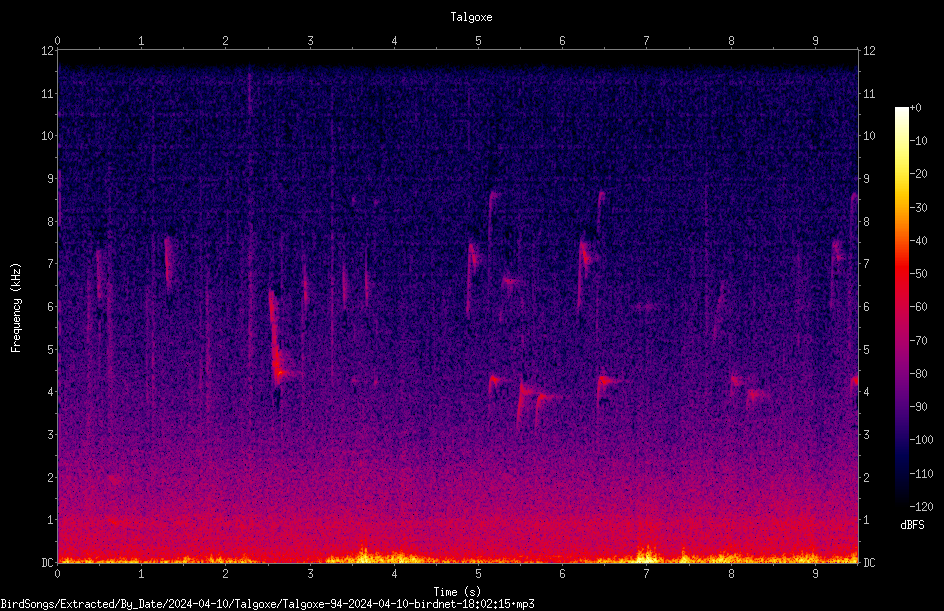944x611 pixels.
Task: Click the 6 kHz label on right axis
Action: (x=866, y=306)
